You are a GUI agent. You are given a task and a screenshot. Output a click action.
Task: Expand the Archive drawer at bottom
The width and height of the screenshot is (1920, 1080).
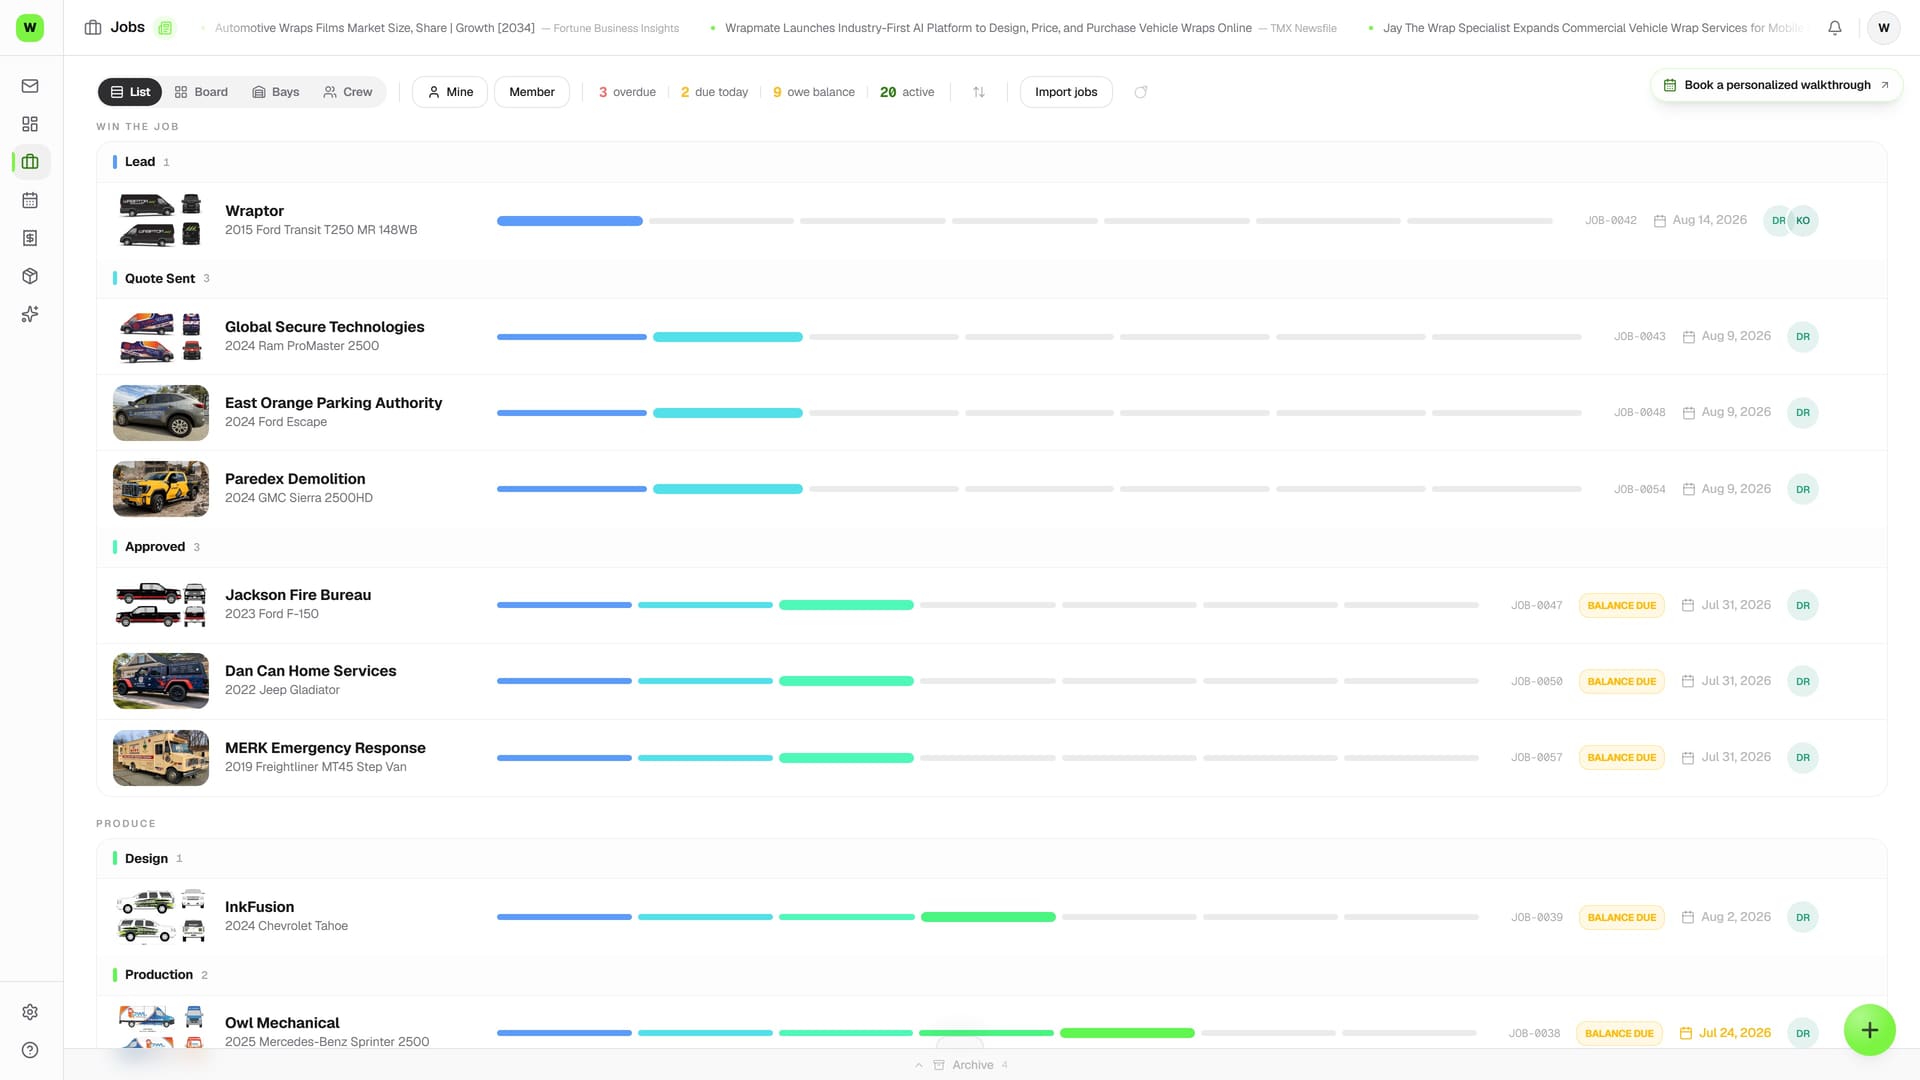(962, 1065)
